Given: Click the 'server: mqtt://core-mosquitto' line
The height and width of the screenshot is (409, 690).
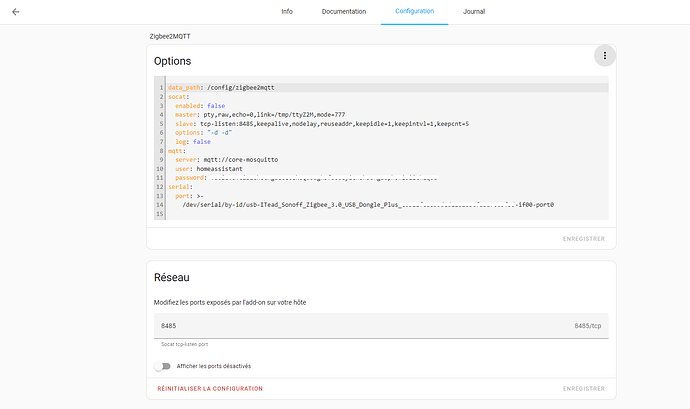Looking at the screenshot, I should point(226,160).
